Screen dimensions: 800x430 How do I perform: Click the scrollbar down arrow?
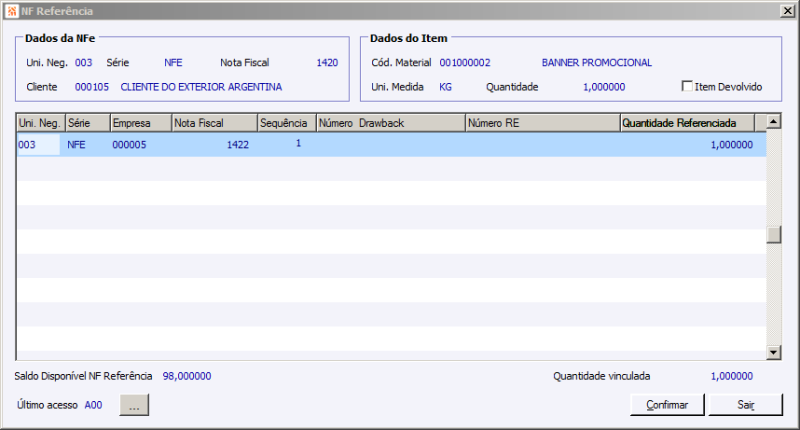click(773, 352)
